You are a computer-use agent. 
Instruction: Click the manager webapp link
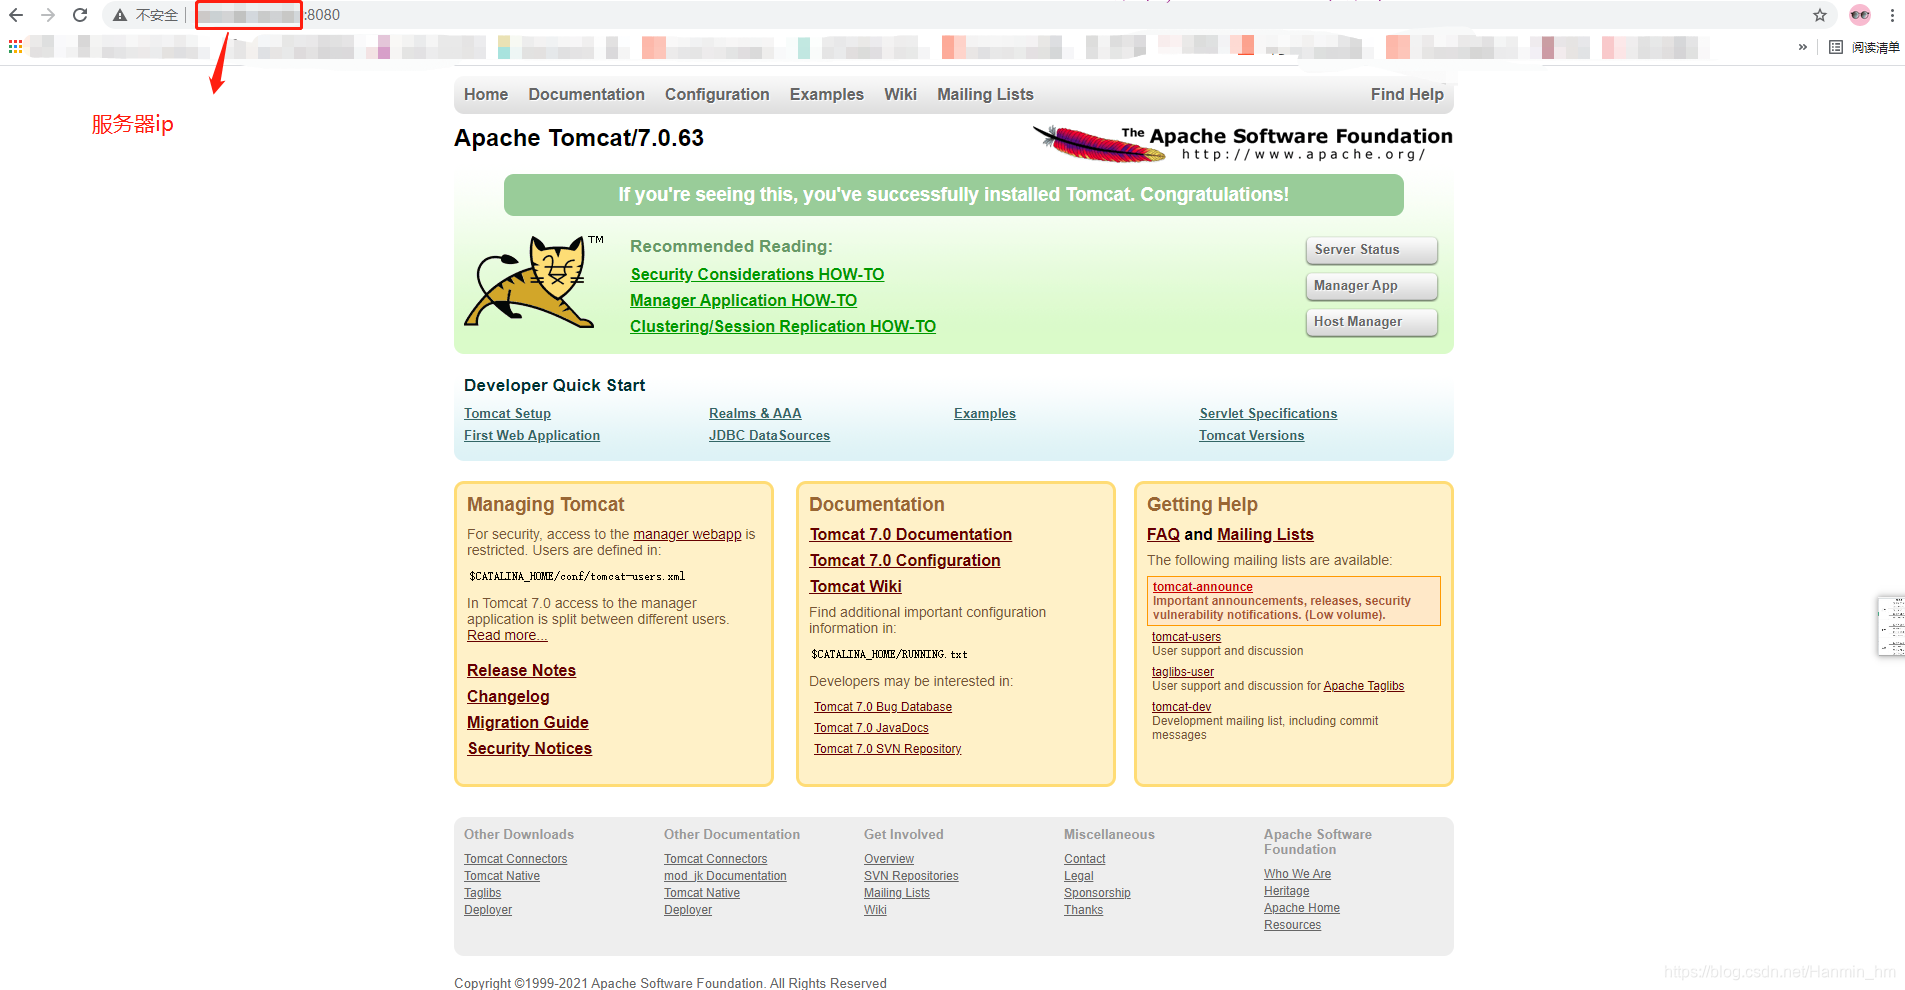coord(687,534)
